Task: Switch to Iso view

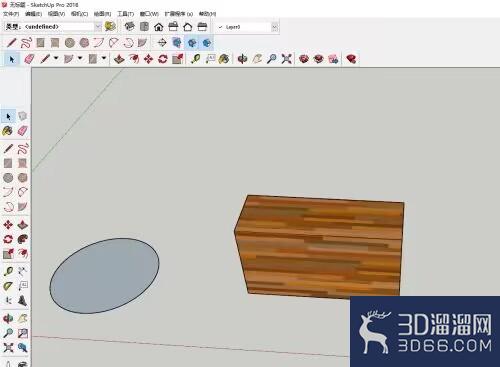Action: (x=129, y=26)
